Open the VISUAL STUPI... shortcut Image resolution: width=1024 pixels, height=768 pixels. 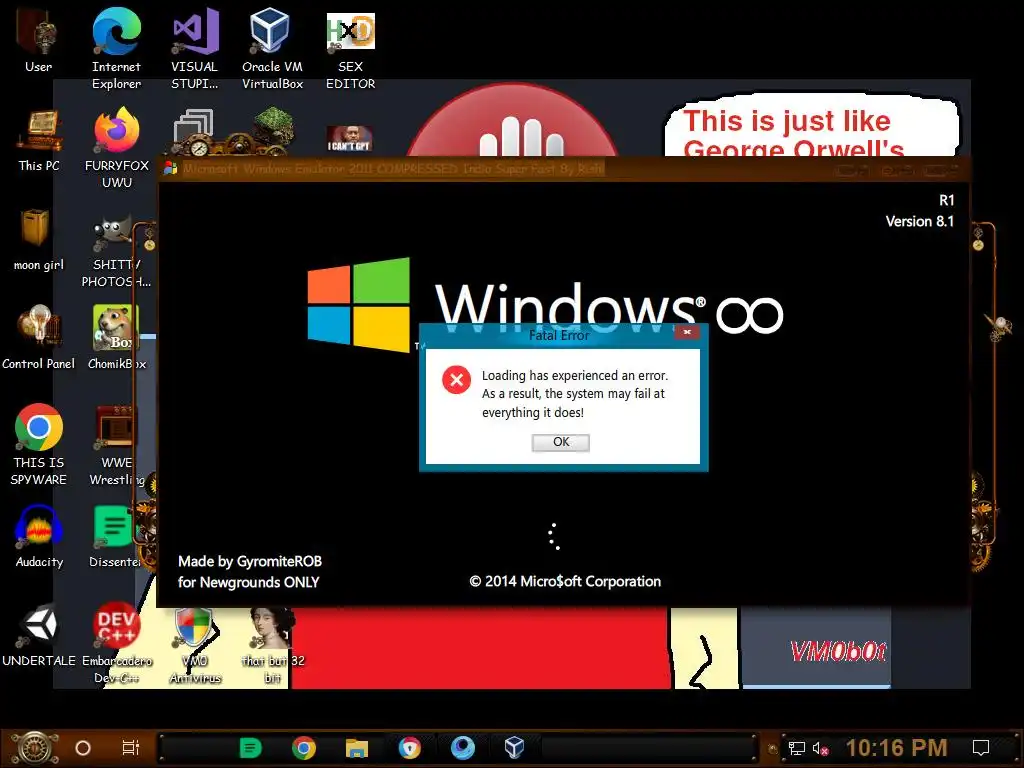195,47
